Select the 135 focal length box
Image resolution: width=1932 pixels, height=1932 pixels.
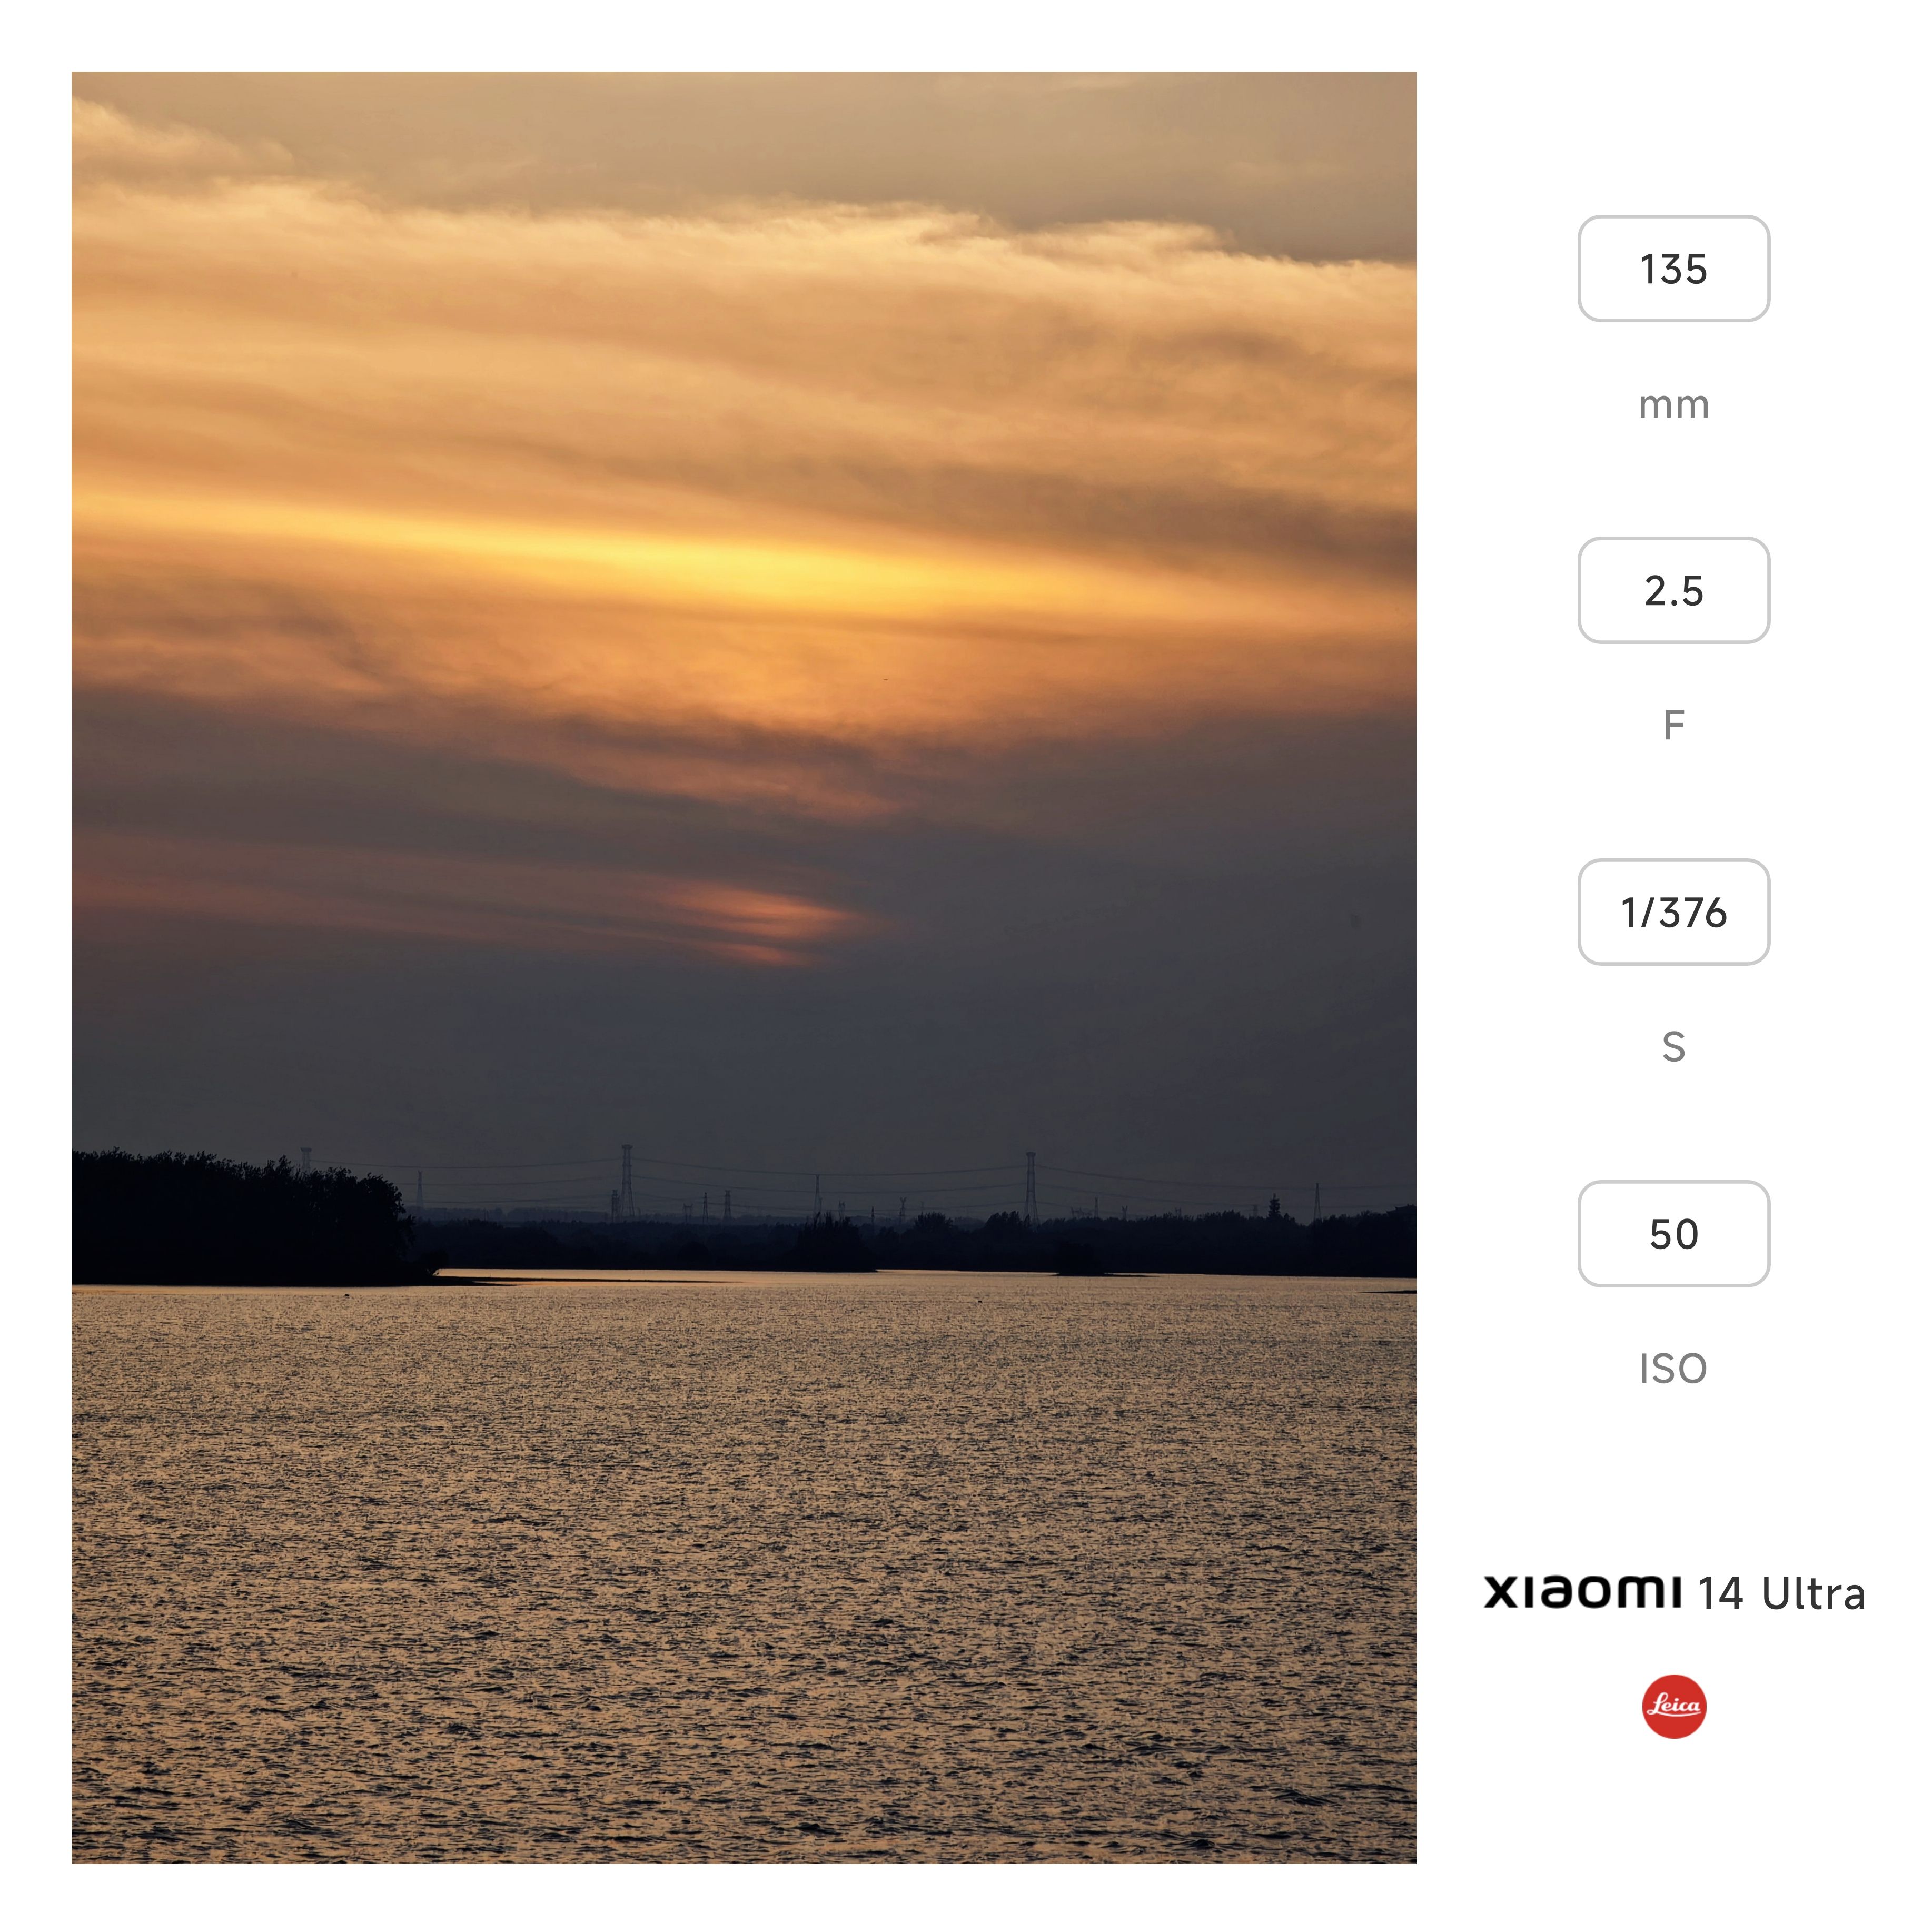tap(1673, 268)
